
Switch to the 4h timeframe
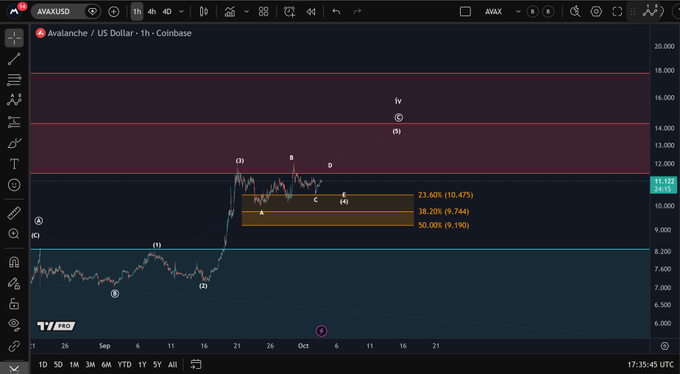[152, 12]
